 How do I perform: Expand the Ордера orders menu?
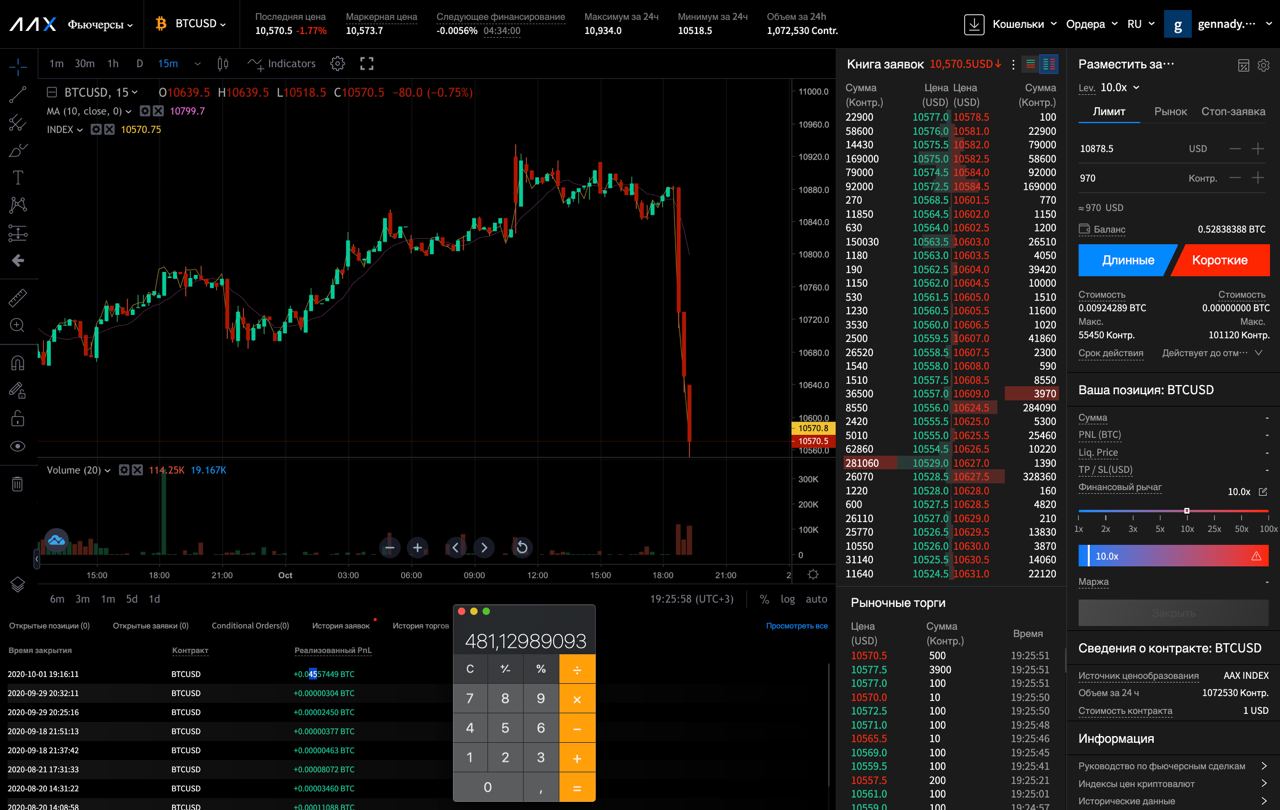click(x=1092, y=24)
